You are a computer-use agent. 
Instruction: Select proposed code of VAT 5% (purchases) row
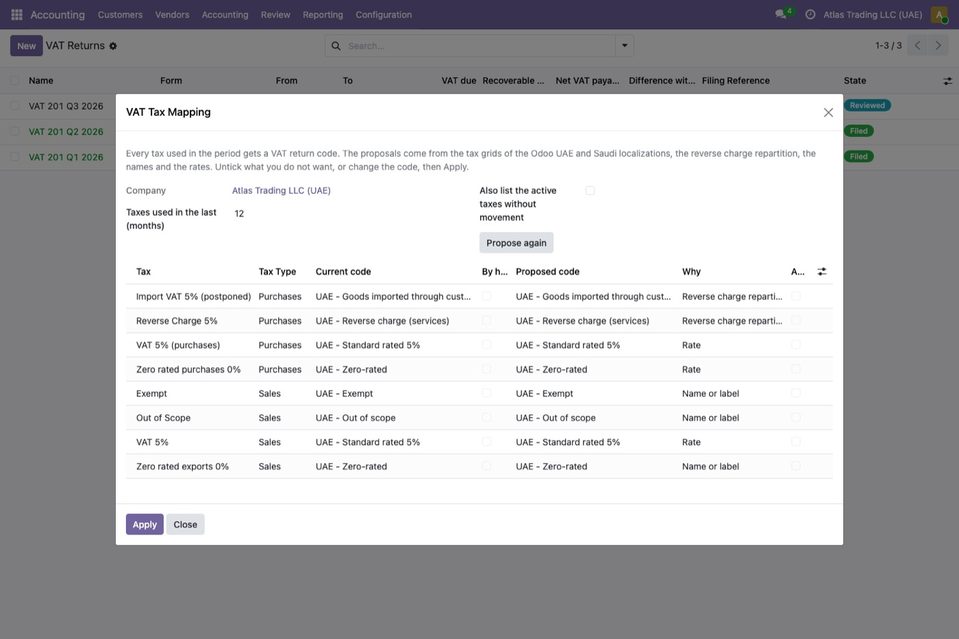tap(568, 345)
